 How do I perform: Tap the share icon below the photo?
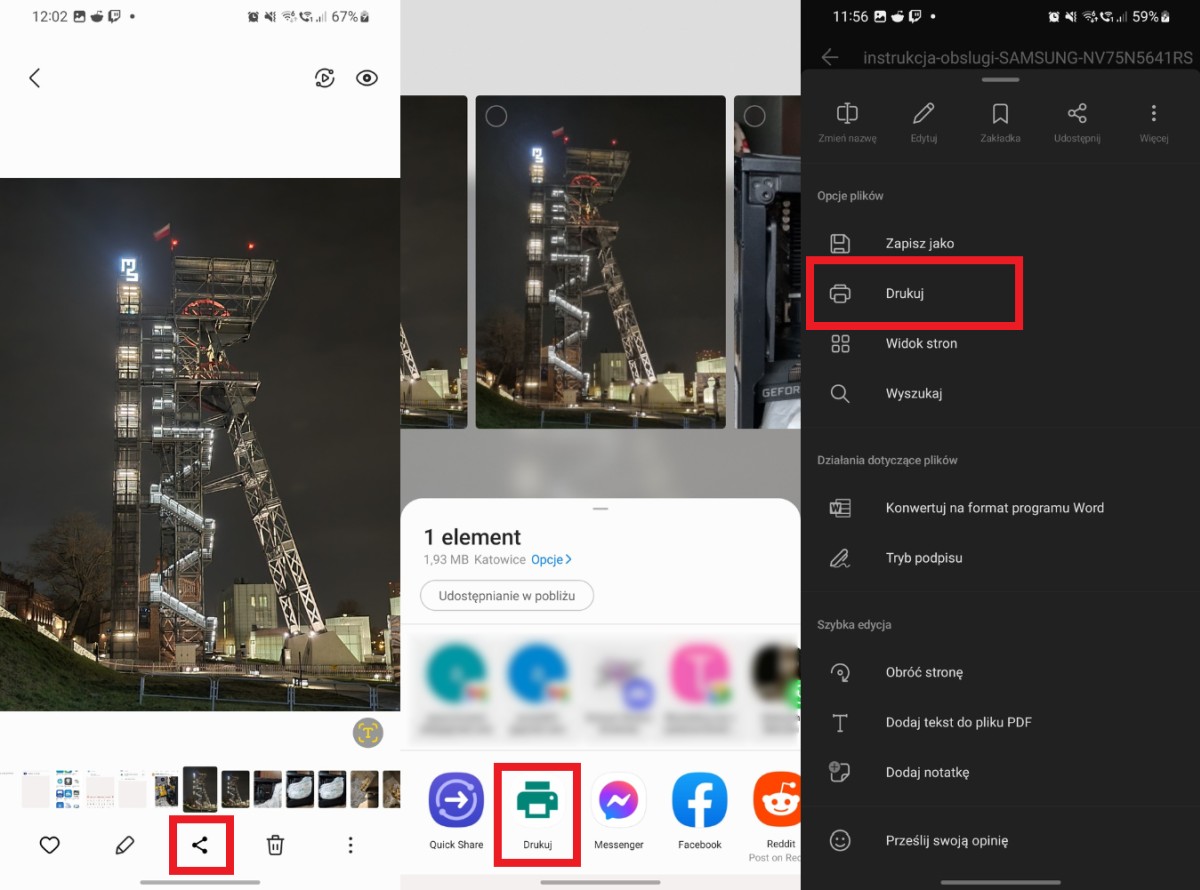[200, 845]
